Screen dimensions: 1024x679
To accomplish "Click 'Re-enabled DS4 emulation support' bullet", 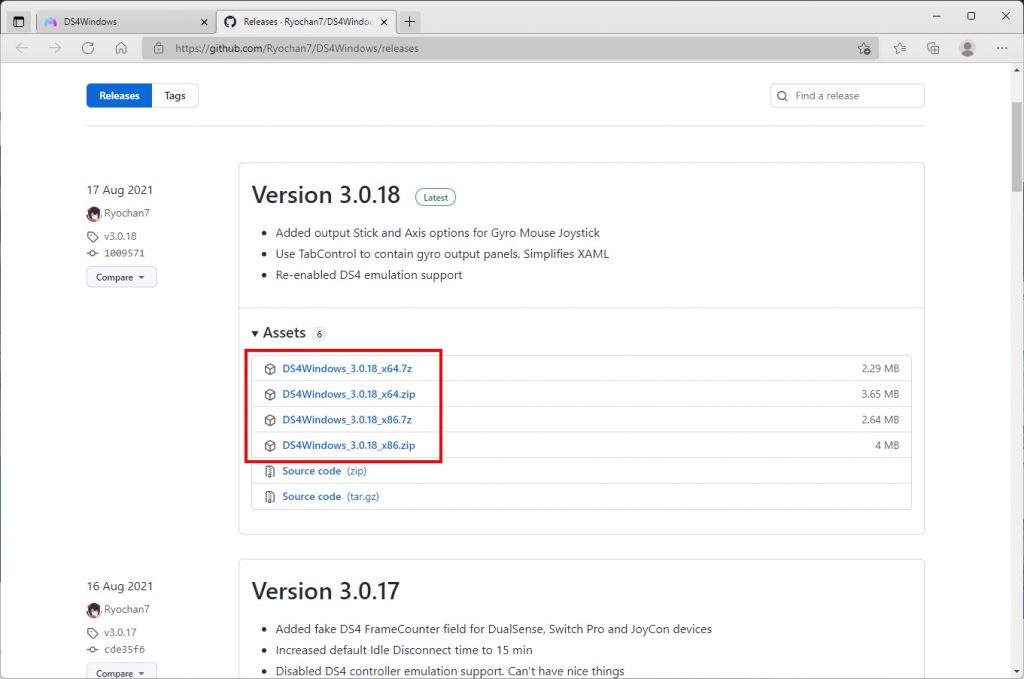I will point(368,275).
